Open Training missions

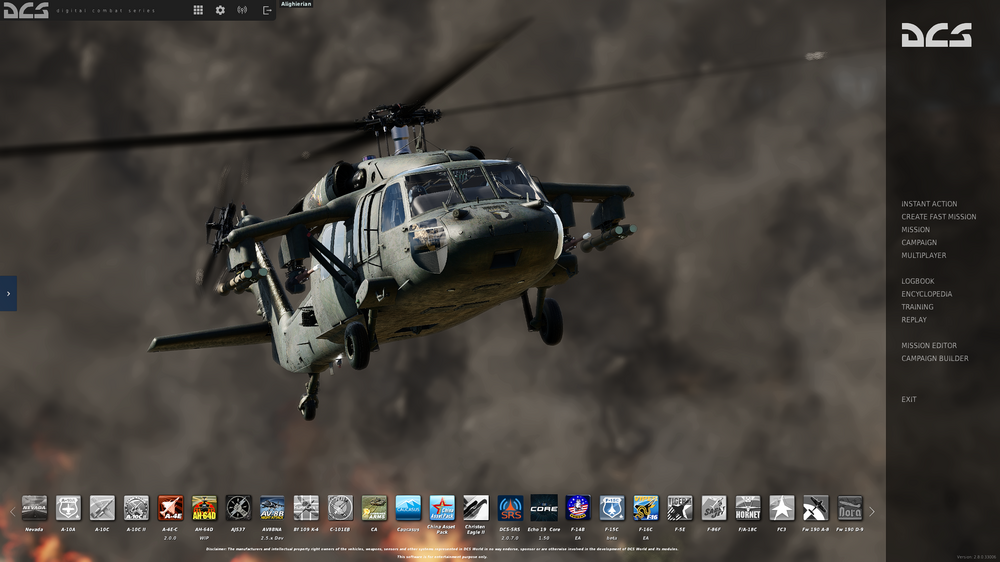[x=917, y=307]
